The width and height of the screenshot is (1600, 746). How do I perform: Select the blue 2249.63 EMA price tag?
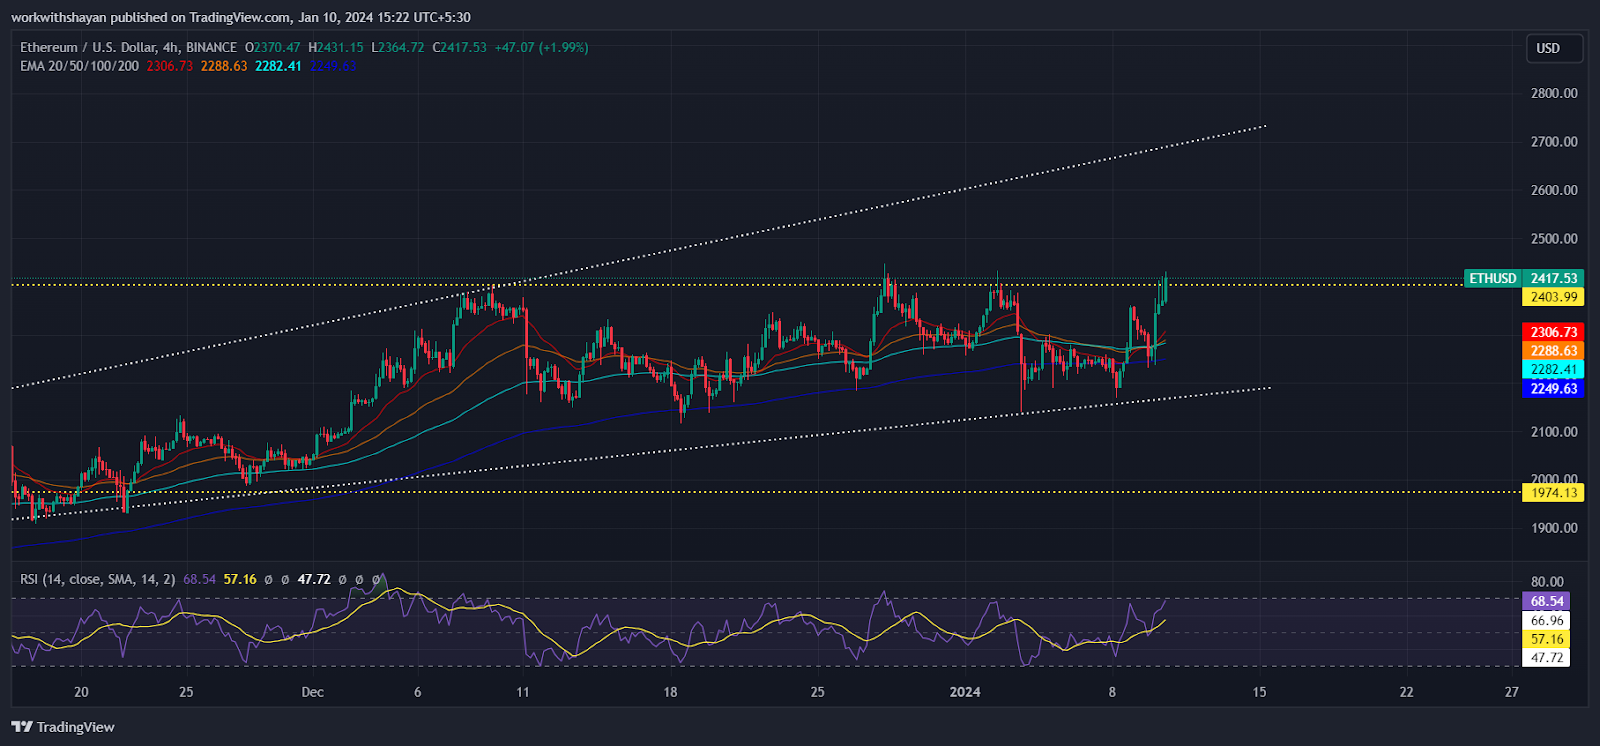point(1553,389)
